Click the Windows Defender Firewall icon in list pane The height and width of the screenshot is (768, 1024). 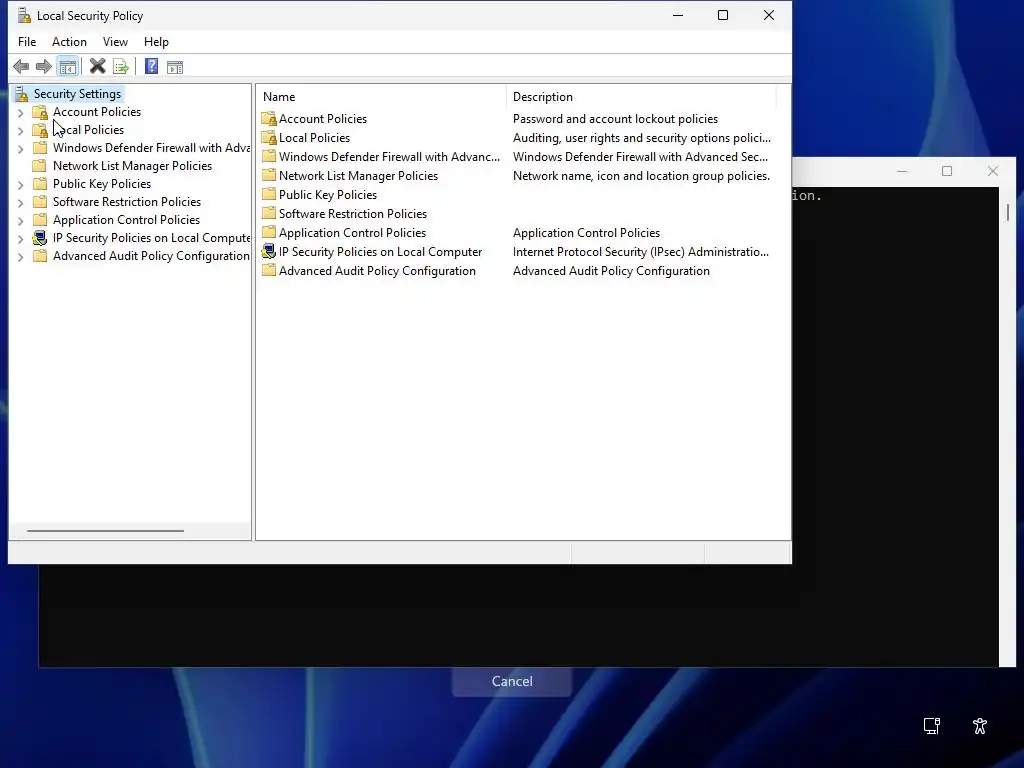(x=269, y=157)
